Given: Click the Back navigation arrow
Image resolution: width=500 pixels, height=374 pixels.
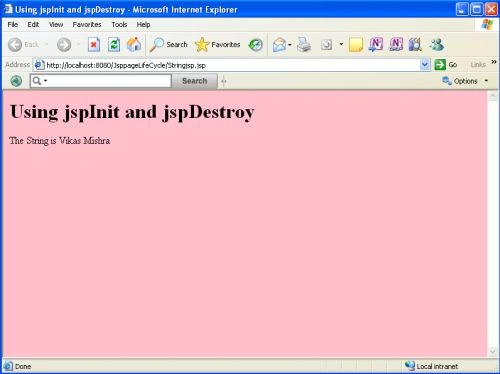Looking at the screenshot, I should (x=15, y=44).
